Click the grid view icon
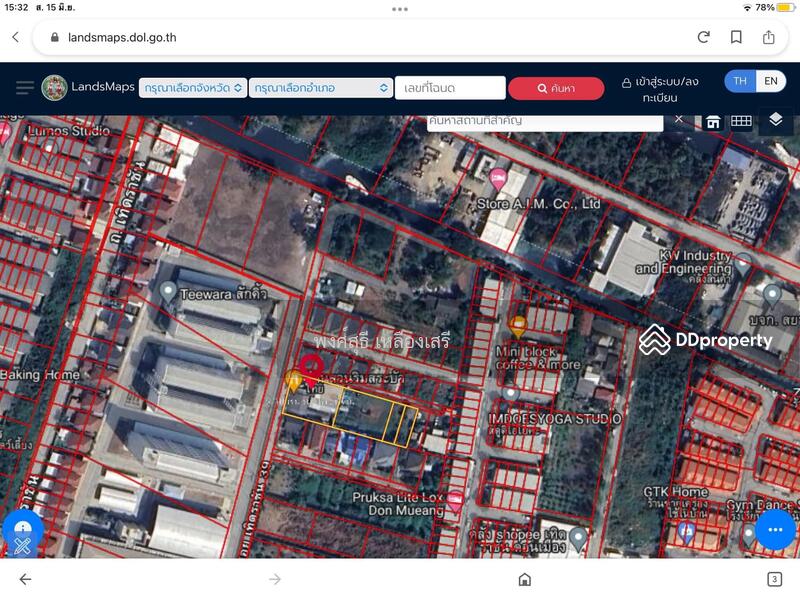This screenshot has width=800, height=600. (741, 121)
